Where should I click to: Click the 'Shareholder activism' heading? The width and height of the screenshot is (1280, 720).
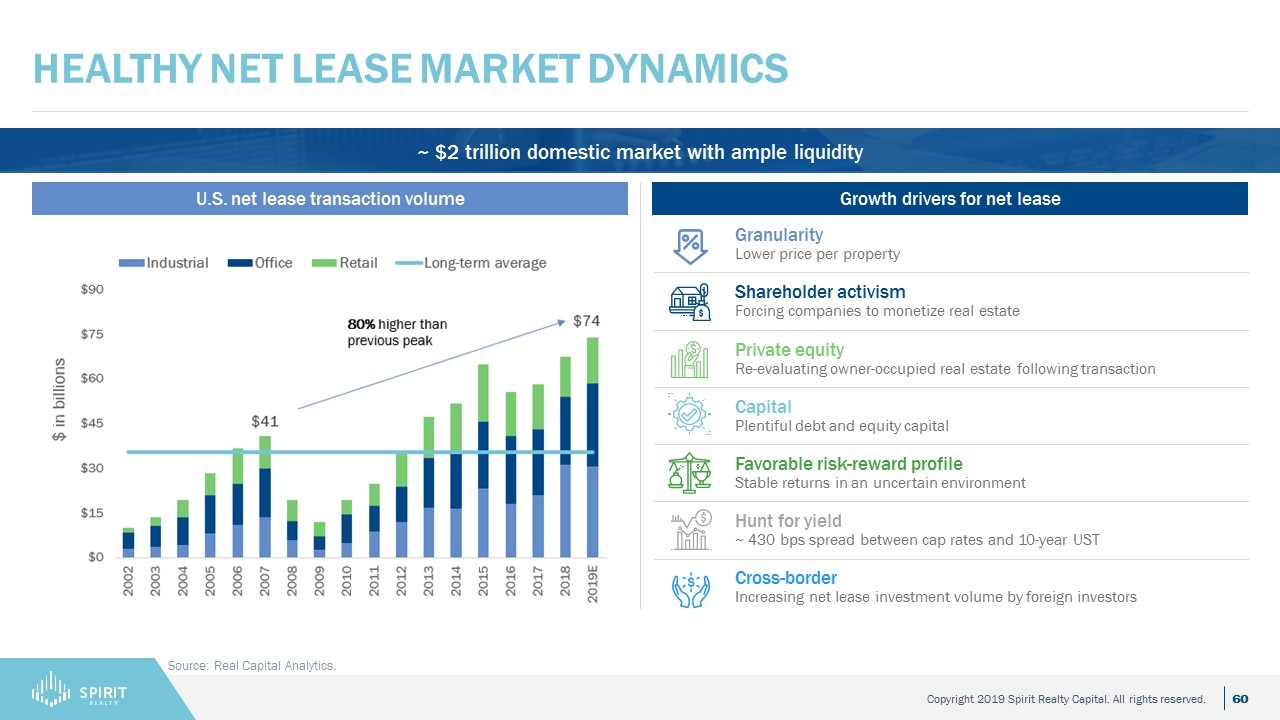(820, 292)
